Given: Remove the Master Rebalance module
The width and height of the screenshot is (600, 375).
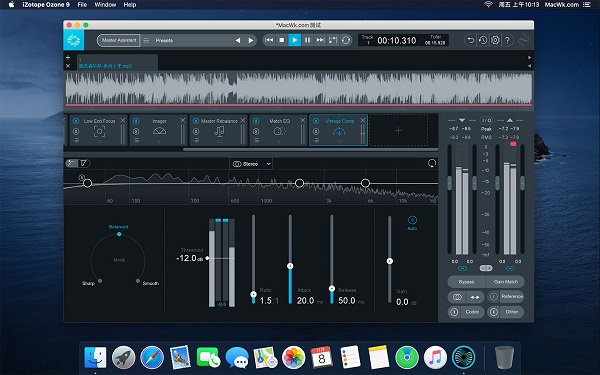Looking at the screenshot, I should click(x=243, y=121).
